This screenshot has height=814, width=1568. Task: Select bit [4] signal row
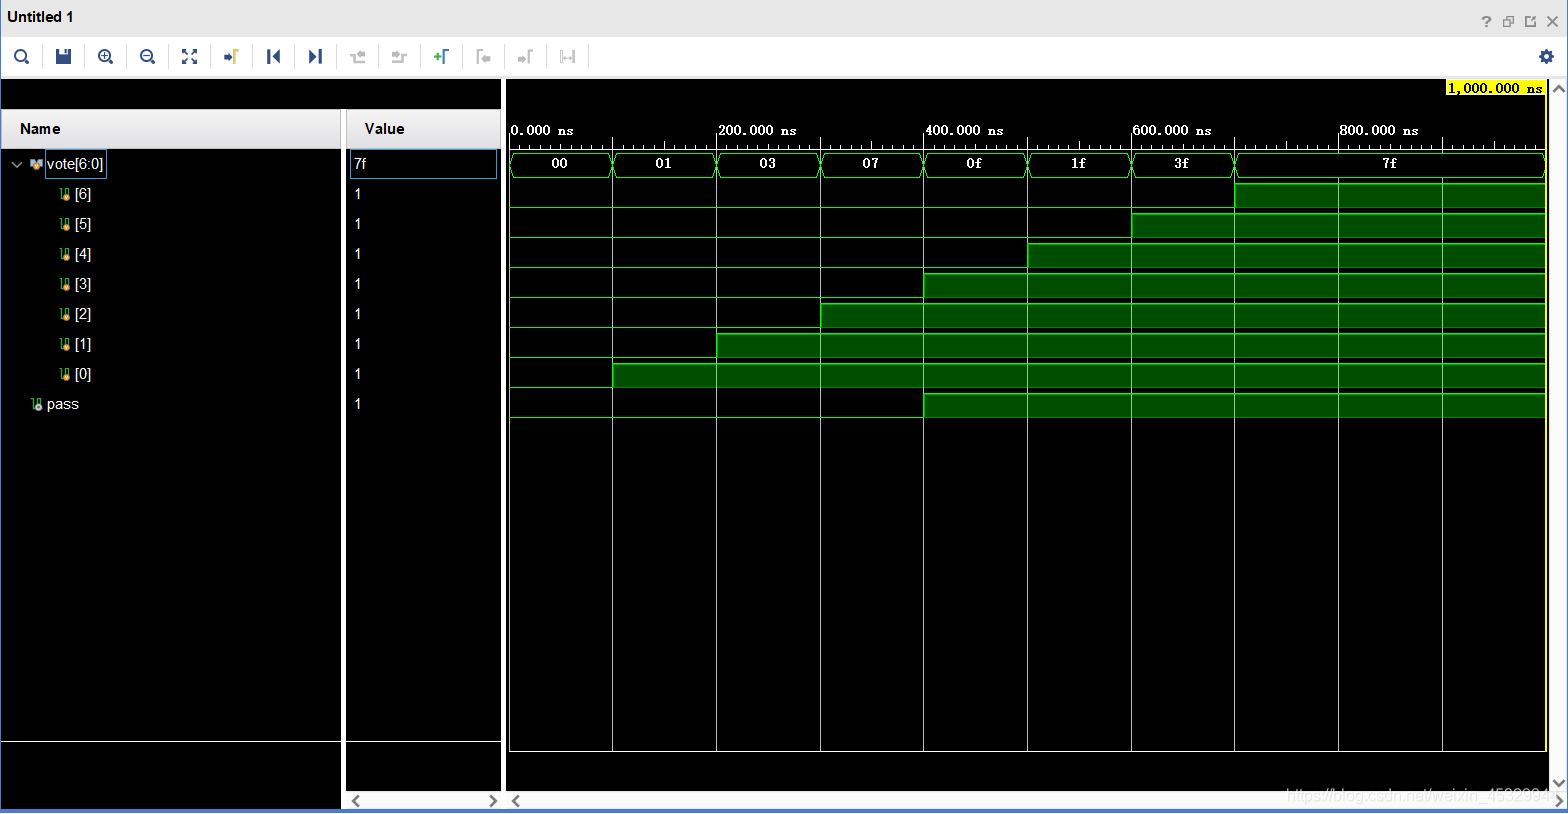[83, 254]
